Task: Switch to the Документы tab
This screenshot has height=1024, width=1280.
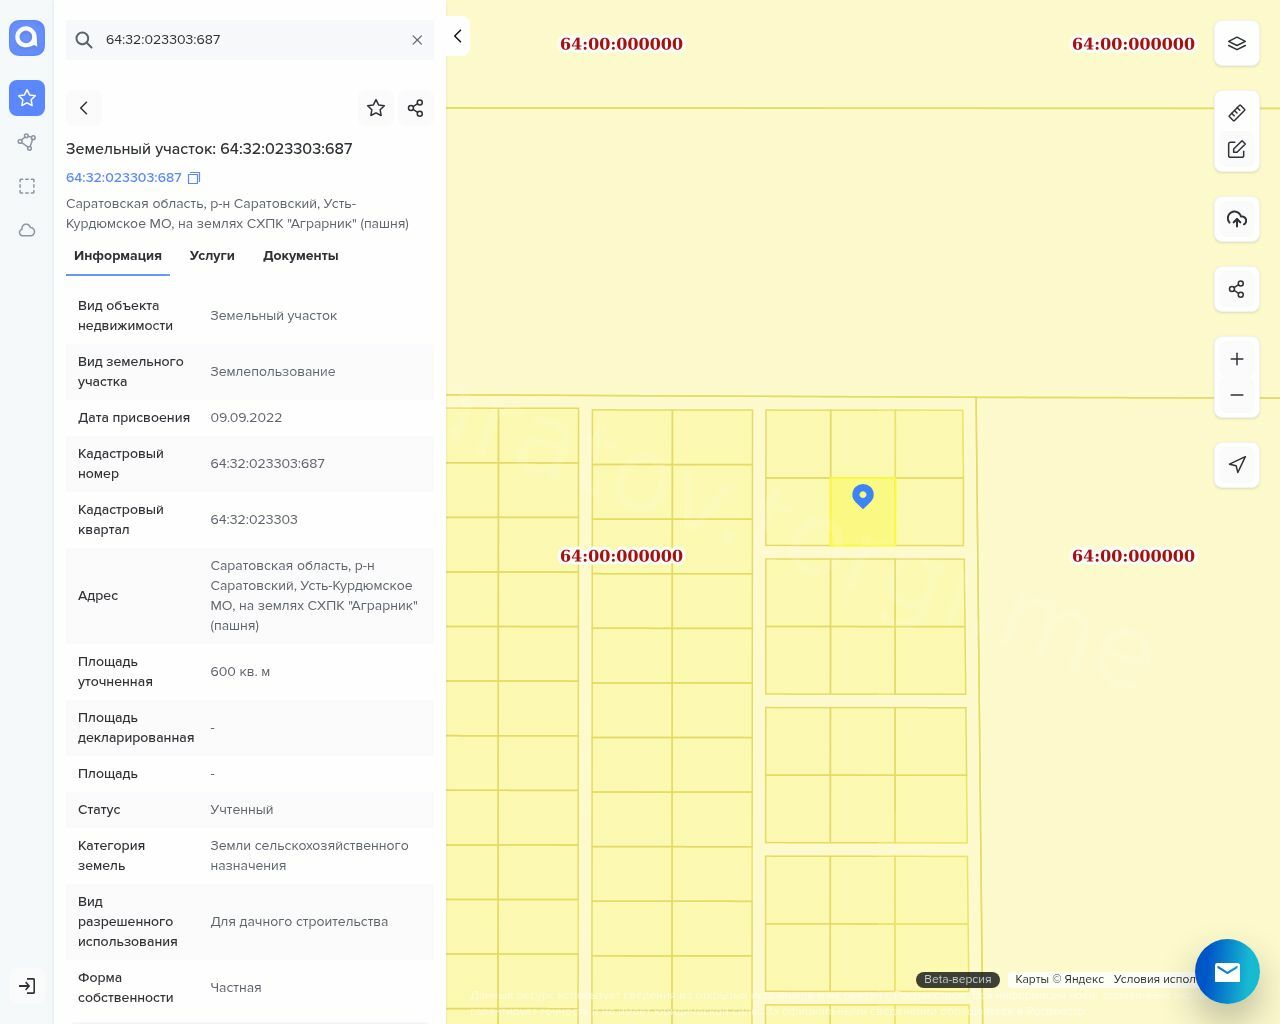Action: point(300,256)
